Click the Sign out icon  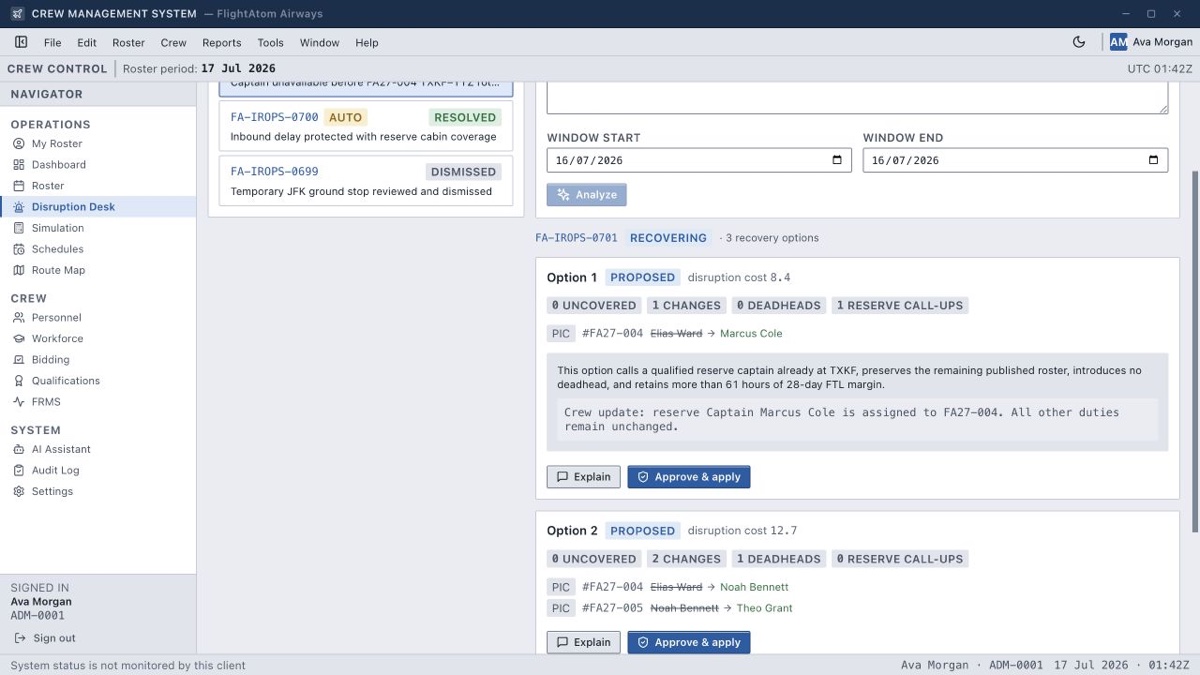tap(20, 638)
